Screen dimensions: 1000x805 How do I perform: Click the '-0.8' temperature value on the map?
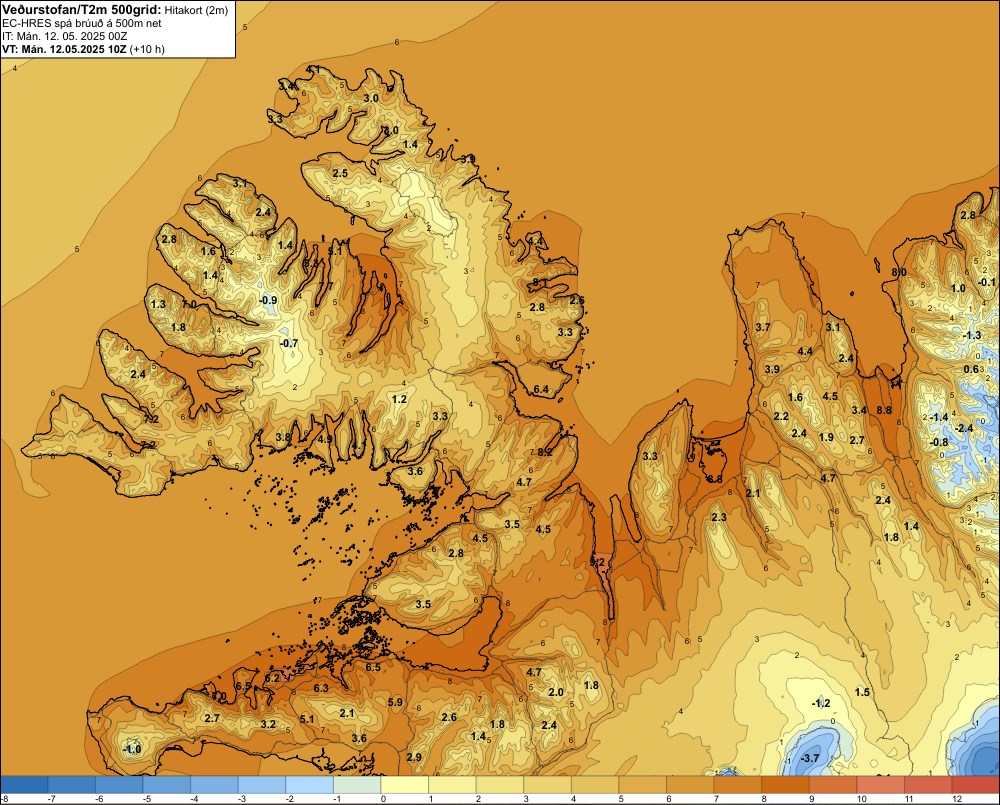939,443
